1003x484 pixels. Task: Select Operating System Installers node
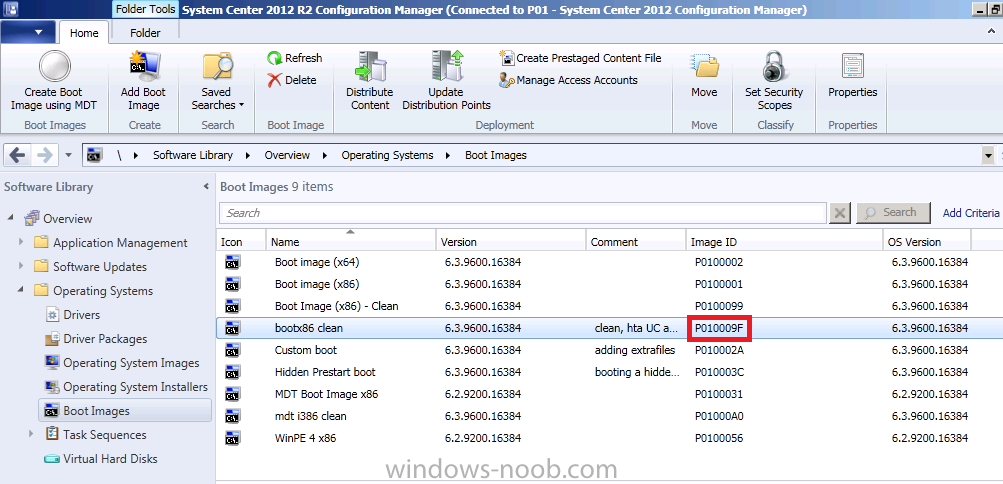coord(136,387)
